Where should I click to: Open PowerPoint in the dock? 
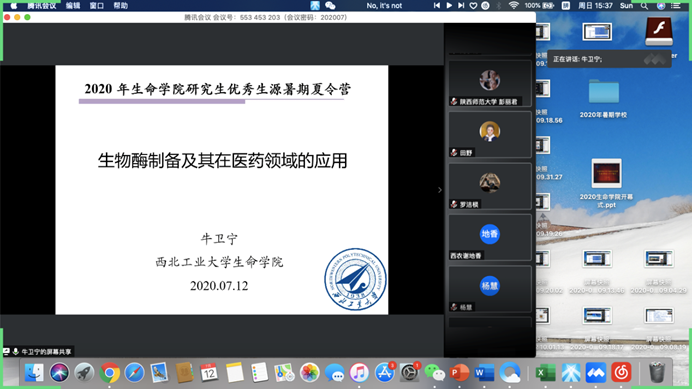[459, 373]
